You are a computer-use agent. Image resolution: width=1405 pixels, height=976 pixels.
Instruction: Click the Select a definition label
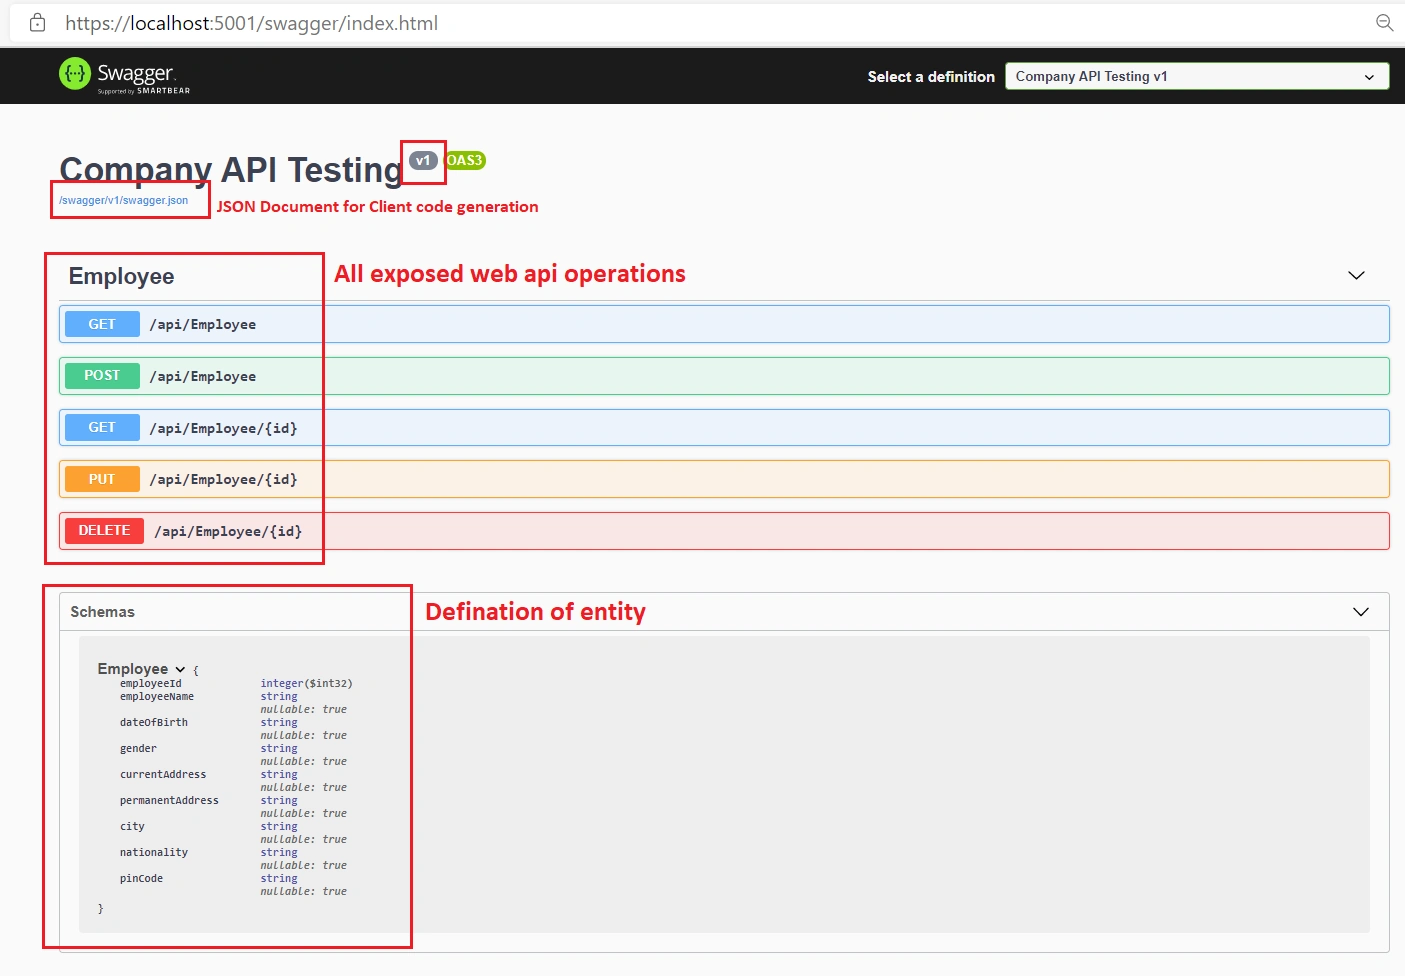tap(931, 77)
